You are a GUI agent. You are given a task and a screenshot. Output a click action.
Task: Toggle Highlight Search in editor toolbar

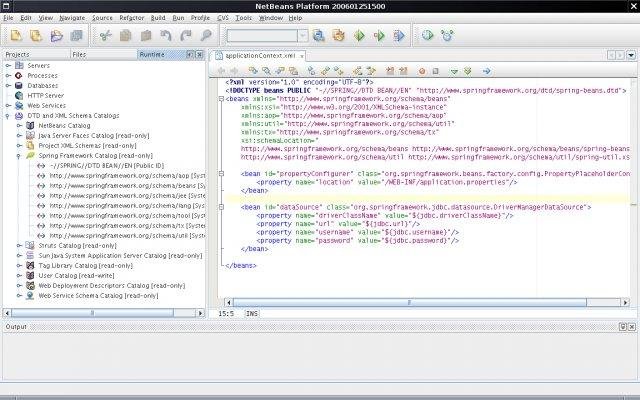point(293,71)
